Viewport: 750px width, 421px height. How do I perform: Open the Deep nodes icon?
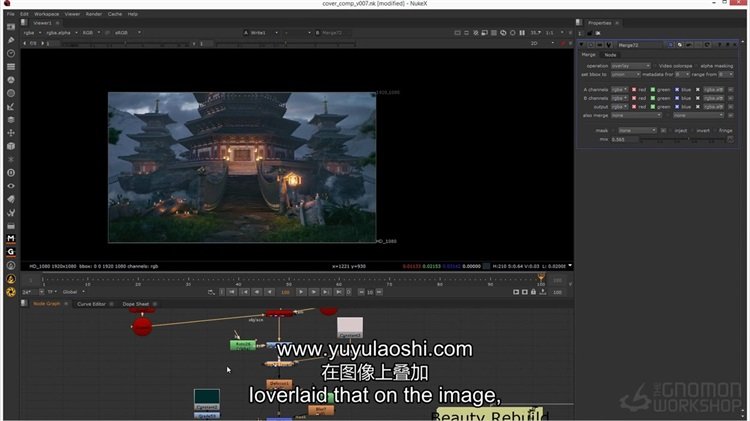click(x=11, y=173)
